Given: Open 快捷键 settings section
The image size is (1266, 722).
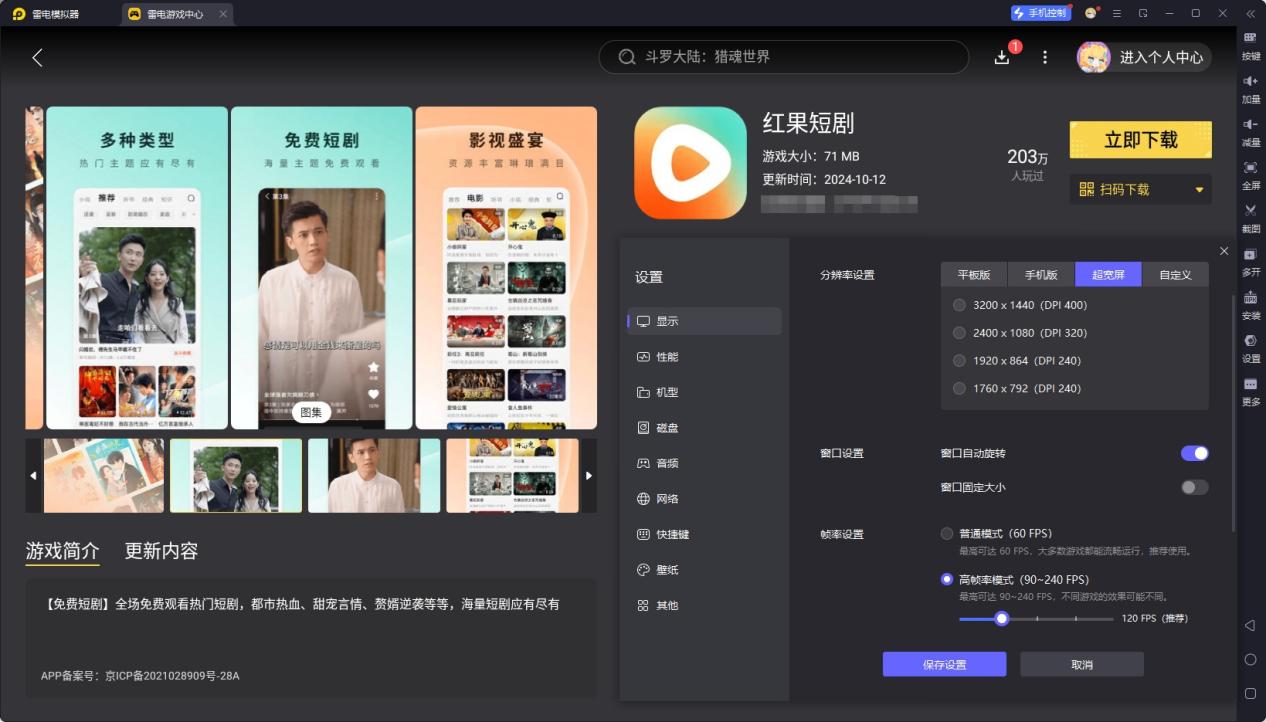Looking at the screenshot, I should click(x=704, y=534).
